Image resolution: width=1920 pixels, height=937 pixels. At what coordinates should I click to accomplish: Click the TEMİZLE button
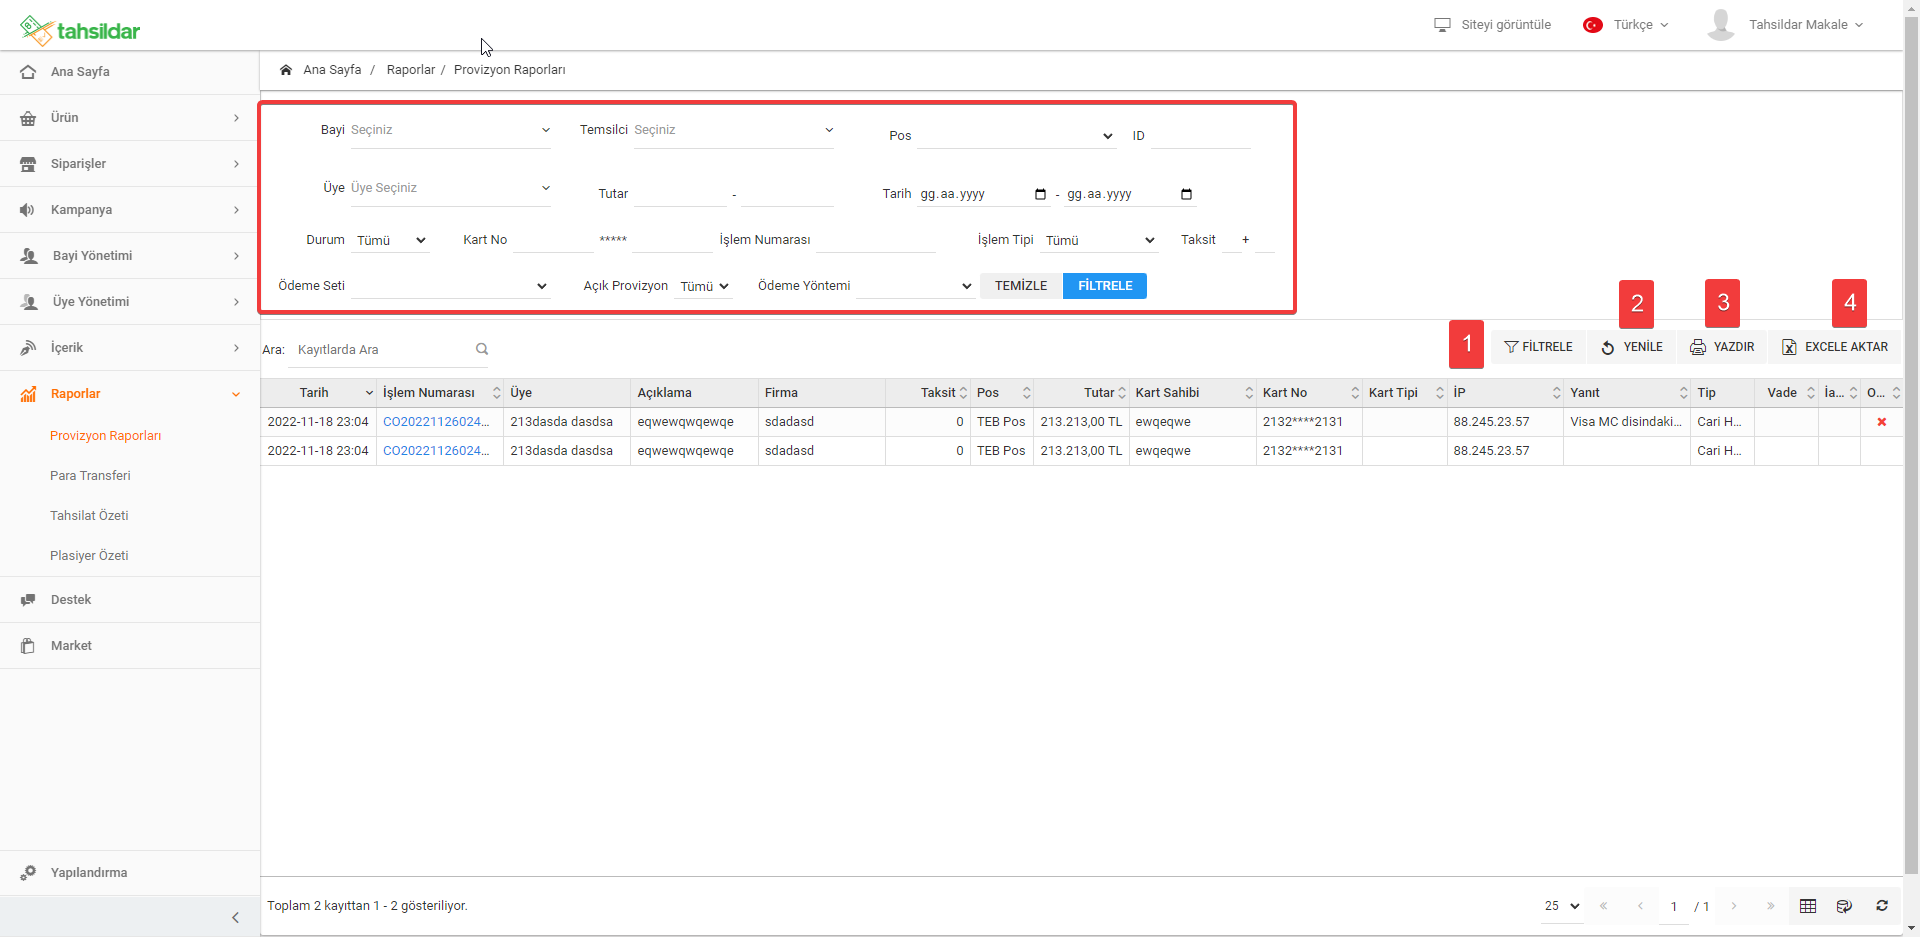[x=1021, y=286]
